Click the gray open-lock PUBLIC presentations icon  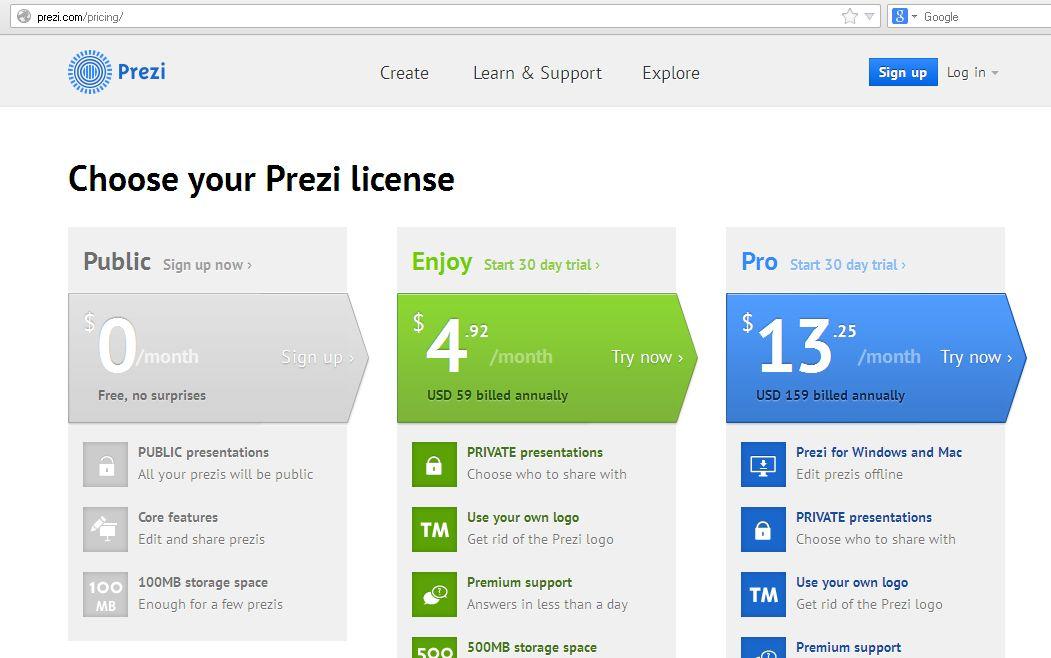coord(105,464)
